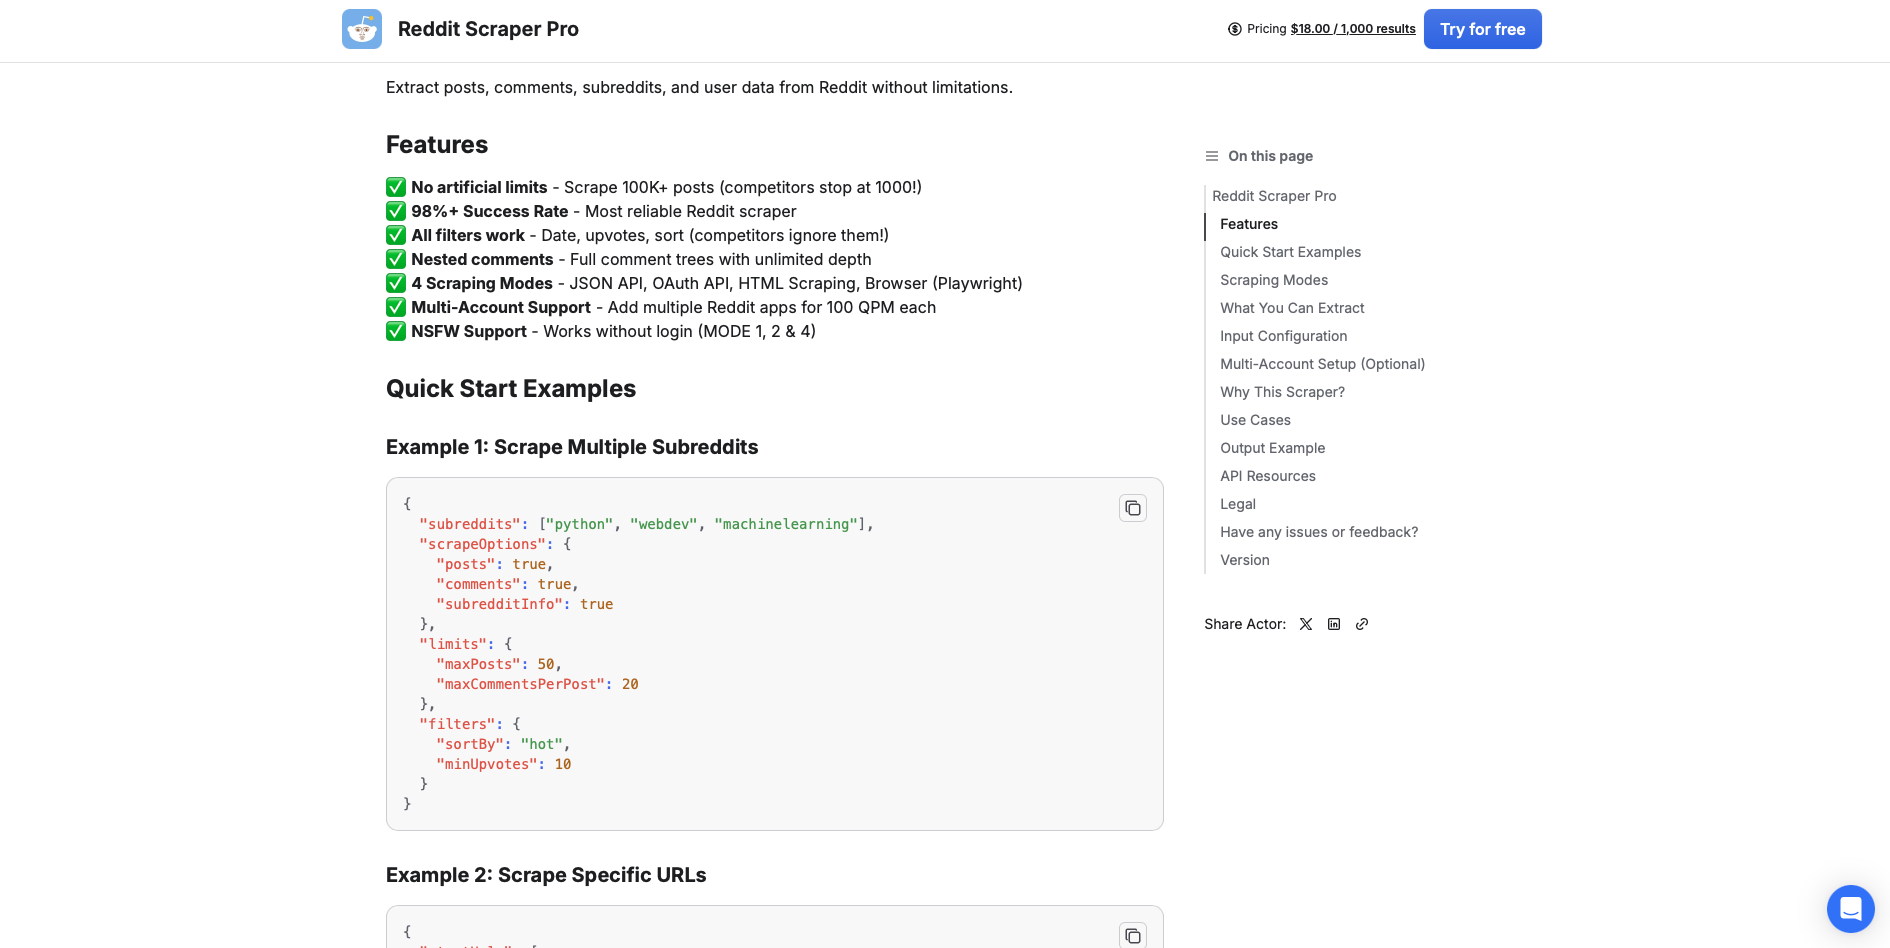Share the actor on X
This screenshot has width=1890, height=948.
1305,624
